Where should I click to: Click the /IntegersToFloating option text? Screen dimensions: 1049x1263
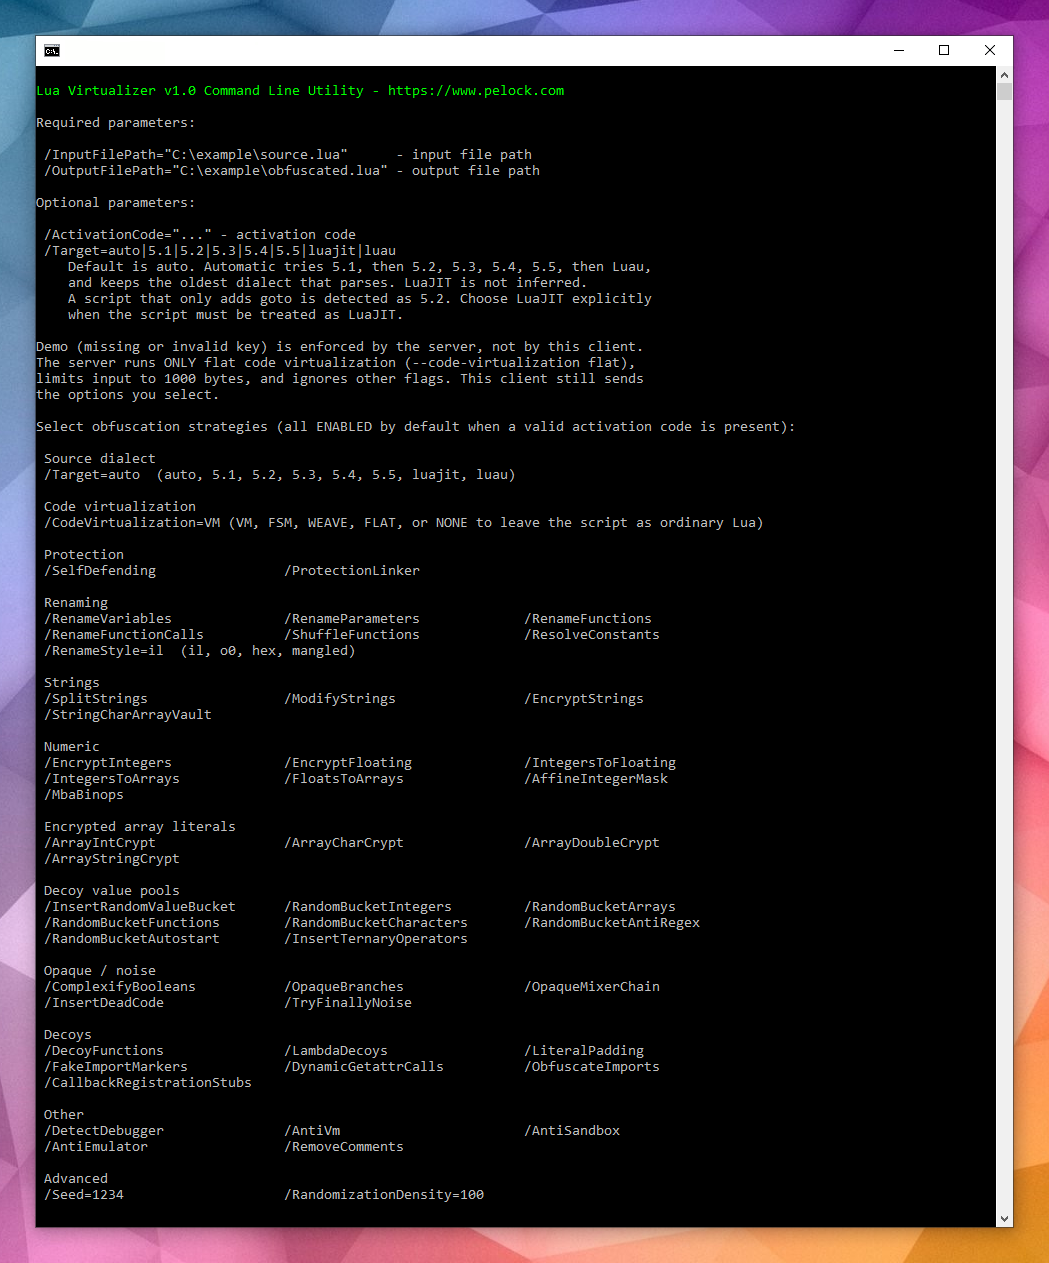click(x=600, y=763)
